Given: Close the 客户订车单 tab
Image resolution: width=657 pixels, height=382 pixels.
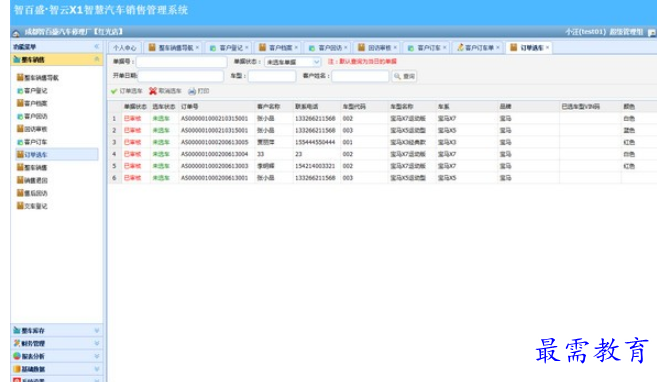Looking at the screenshot, I should tap(498, 48).
